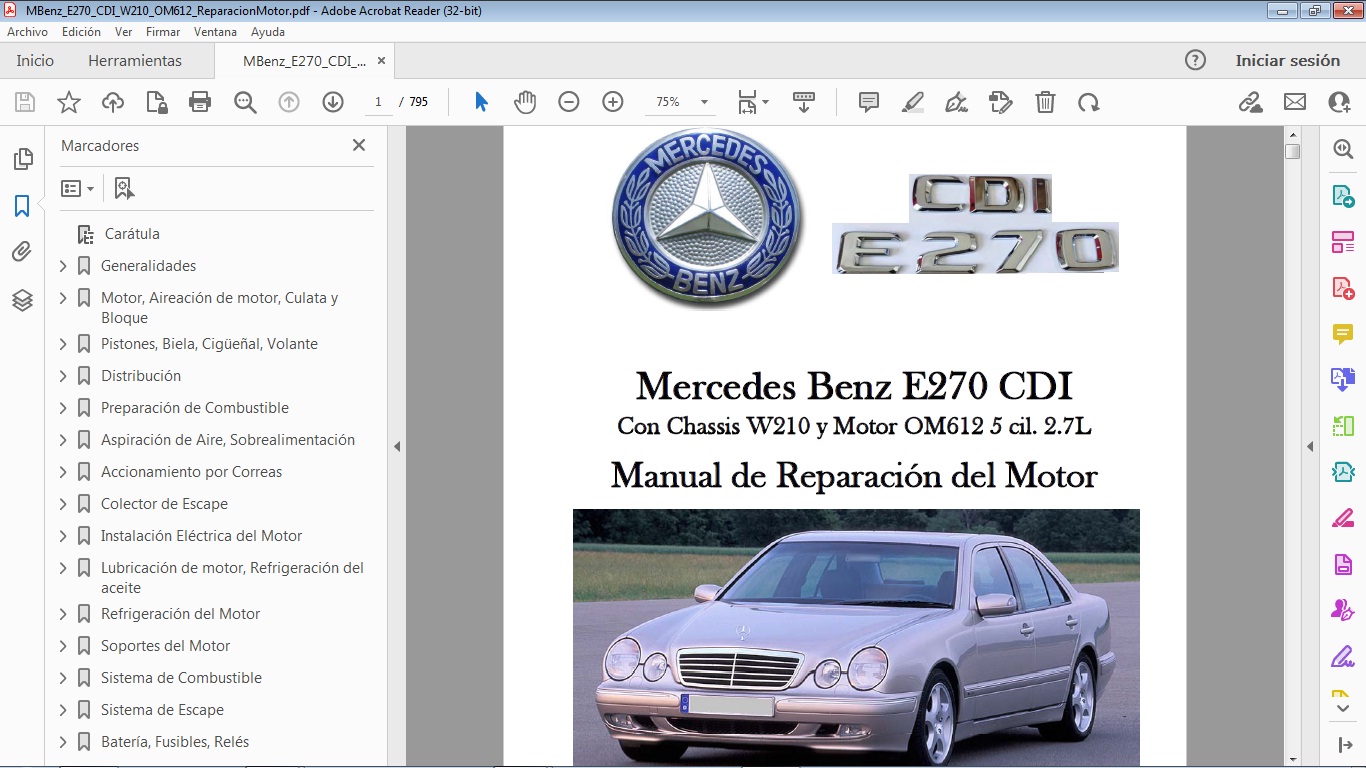1366x768 pixels.
Task: Click the zoom out button
Action: [568, 102]
